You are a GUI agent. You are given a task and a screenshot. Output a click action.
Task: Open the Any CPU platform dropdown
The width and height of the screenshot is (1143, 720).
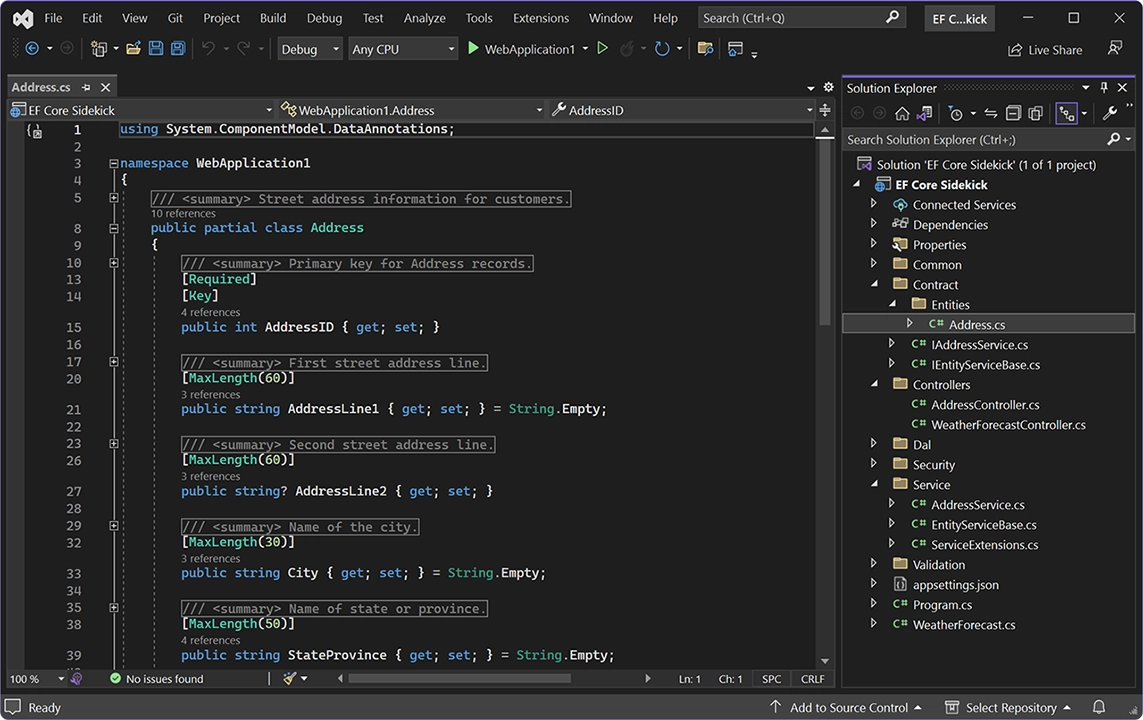[403, 49]
